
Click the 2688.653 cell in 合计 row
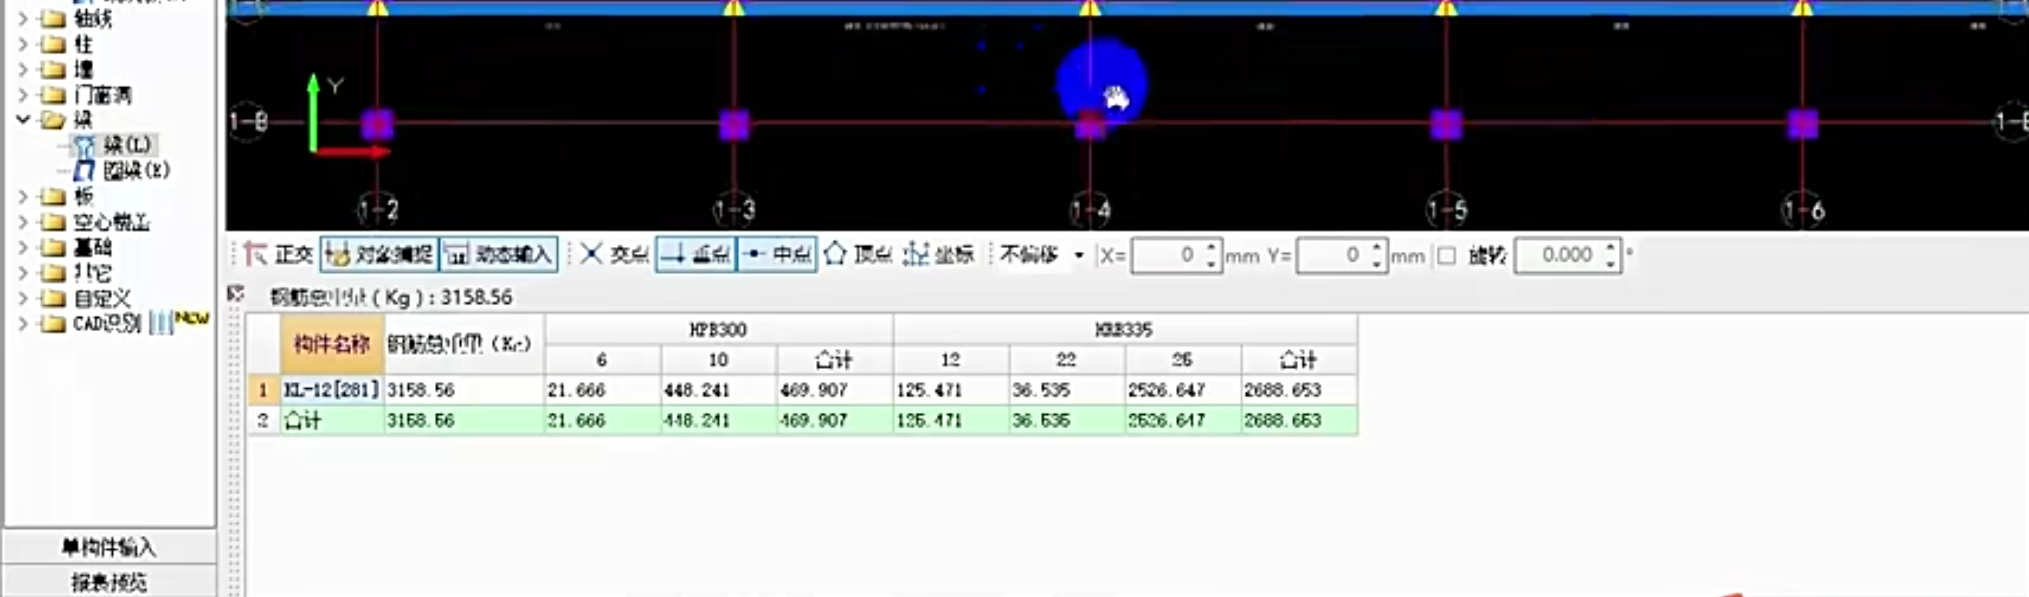(1299, 420)
